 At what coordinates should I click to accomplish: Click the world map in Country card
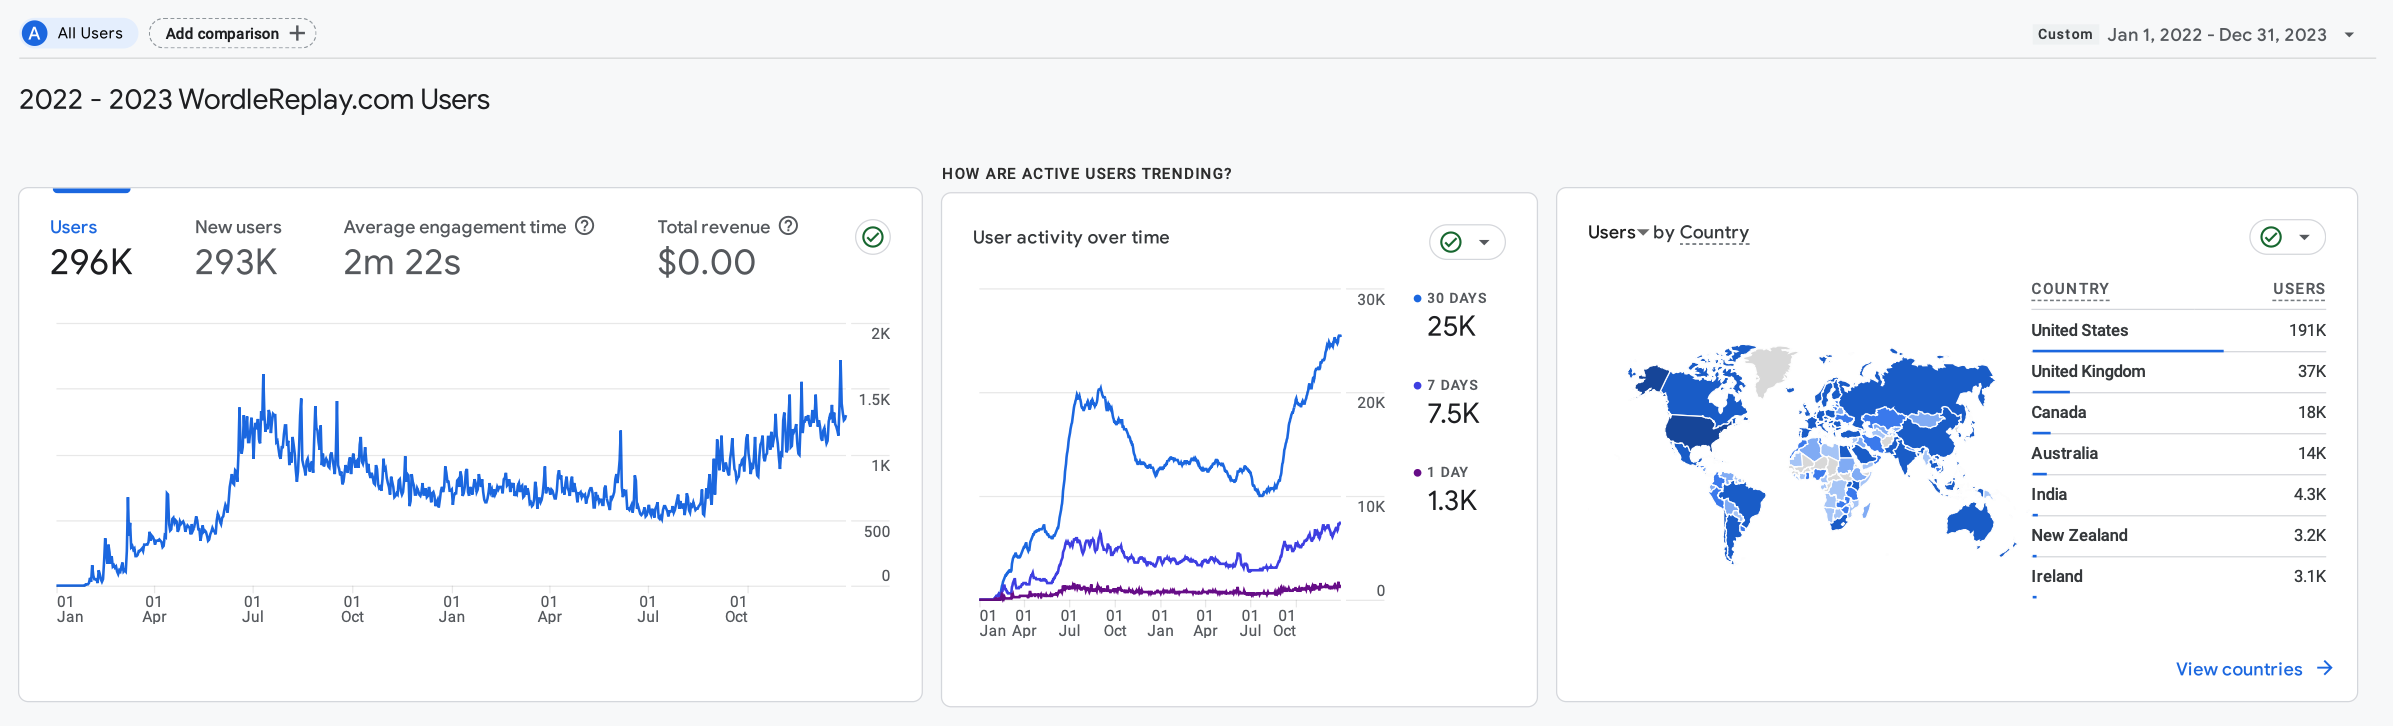1810,450
